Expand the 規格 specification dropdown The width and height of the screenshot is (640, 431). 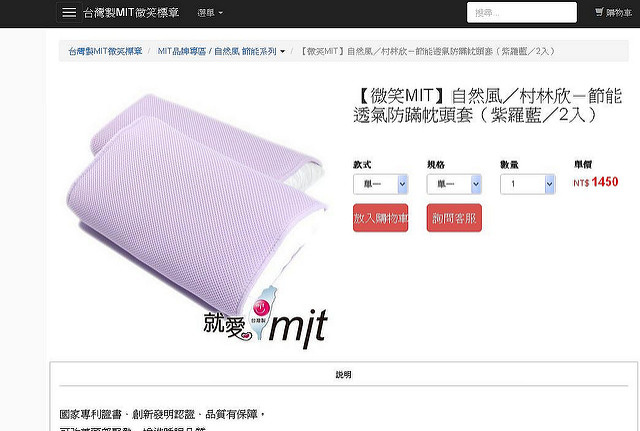coord(454,184)
